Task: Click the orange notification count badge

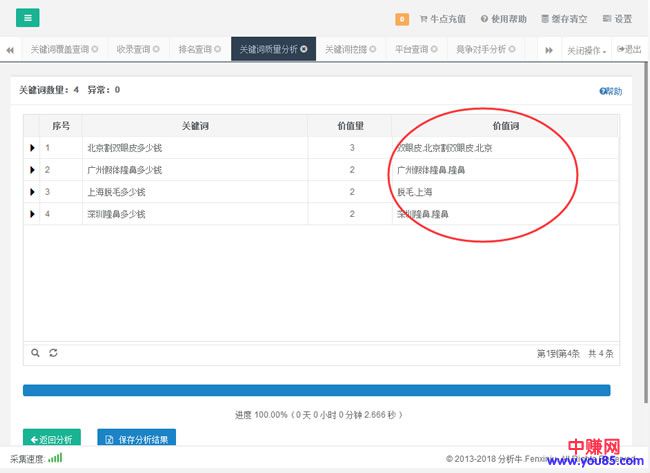Action: pyautogui.click(x=402, y=19)
